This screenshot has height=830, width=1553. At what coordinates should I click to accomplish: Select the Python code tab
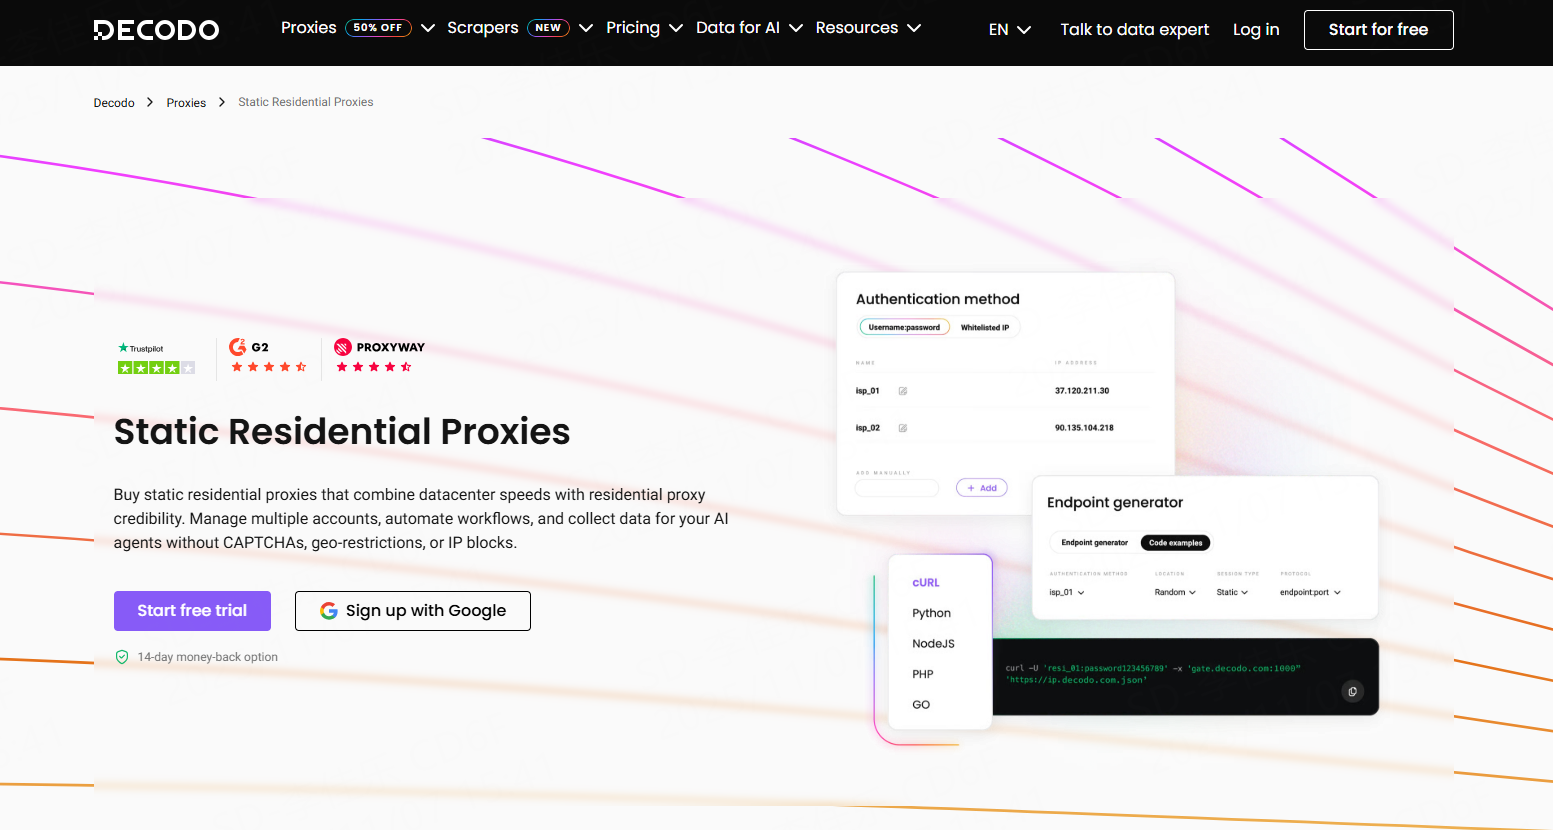pyautogui.click(x=931, y=613)
